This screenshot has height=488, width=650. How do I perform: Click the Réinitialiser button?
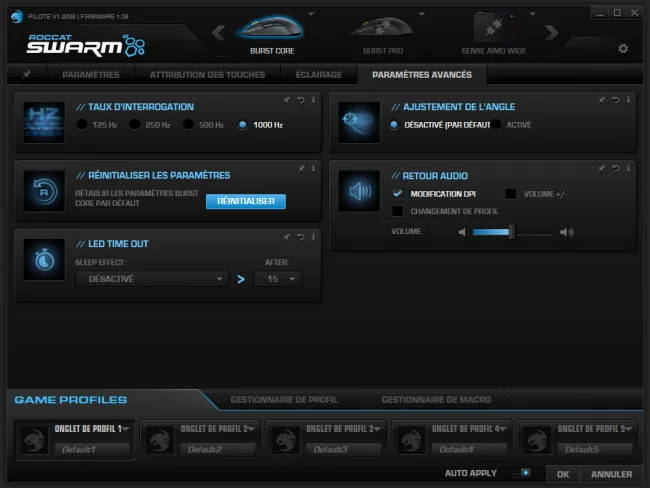point(246,201)
